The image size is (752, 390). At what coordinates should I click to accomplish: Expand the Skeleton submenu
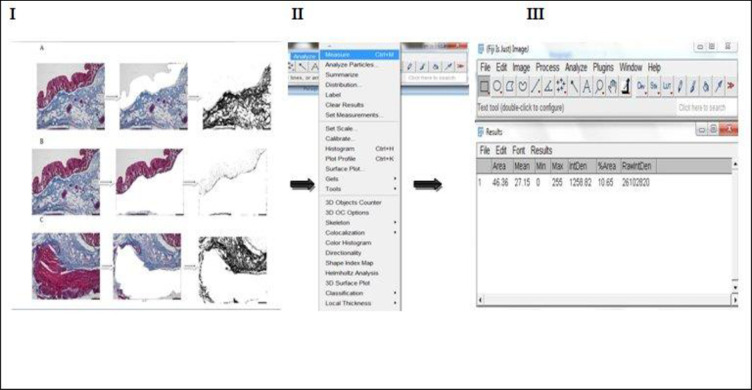click(360, 223)
